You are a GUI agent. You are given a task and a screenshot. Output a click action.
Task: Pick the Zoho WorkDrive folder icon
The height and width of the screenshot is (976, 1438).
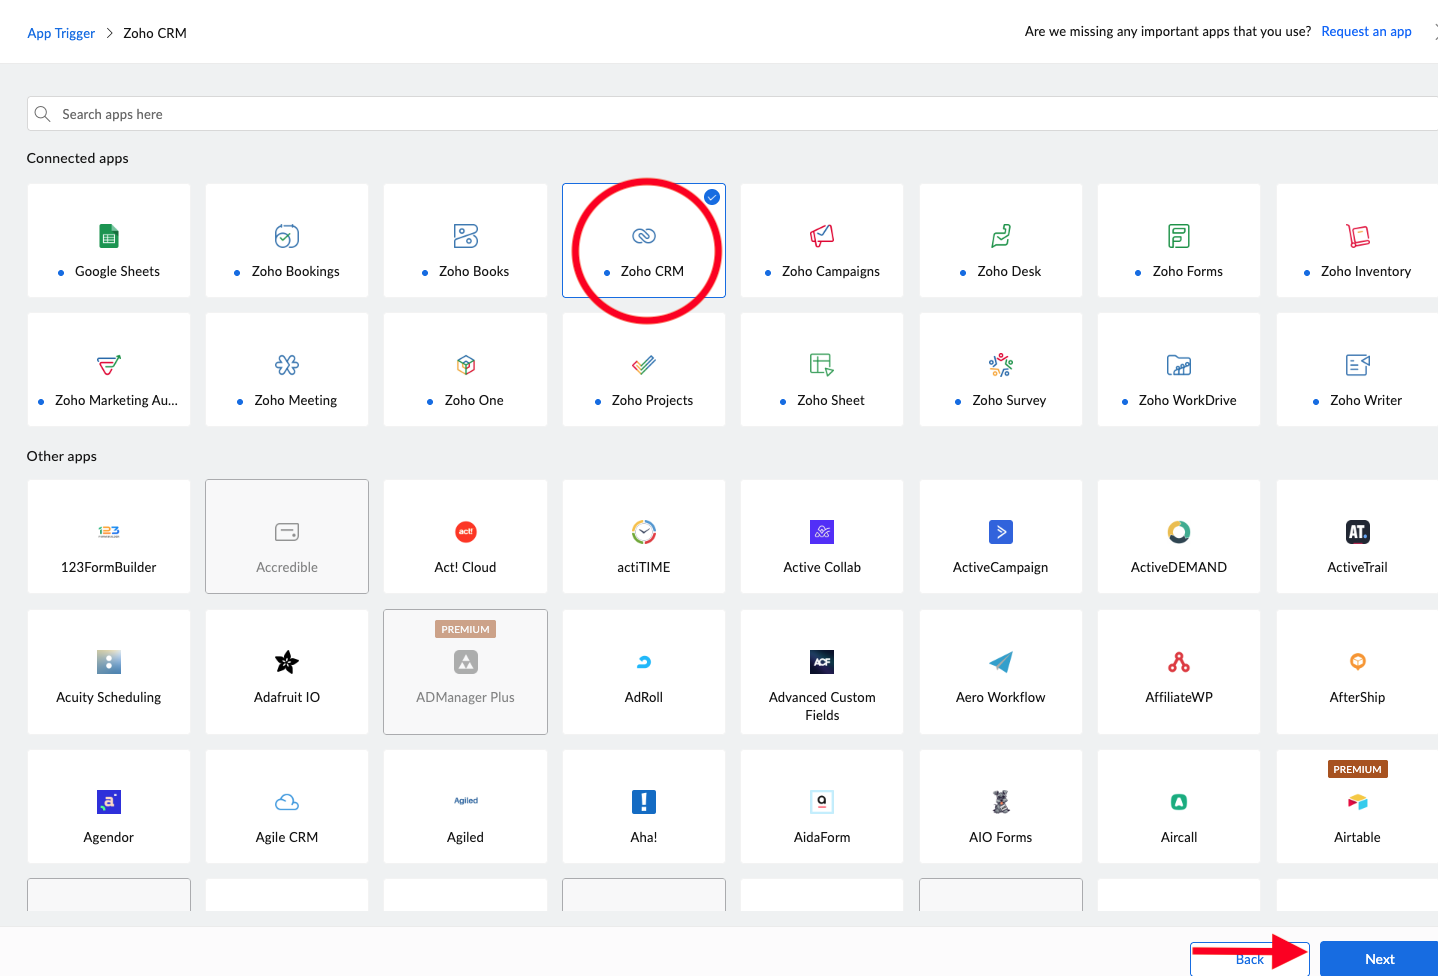pos(1179,365)
